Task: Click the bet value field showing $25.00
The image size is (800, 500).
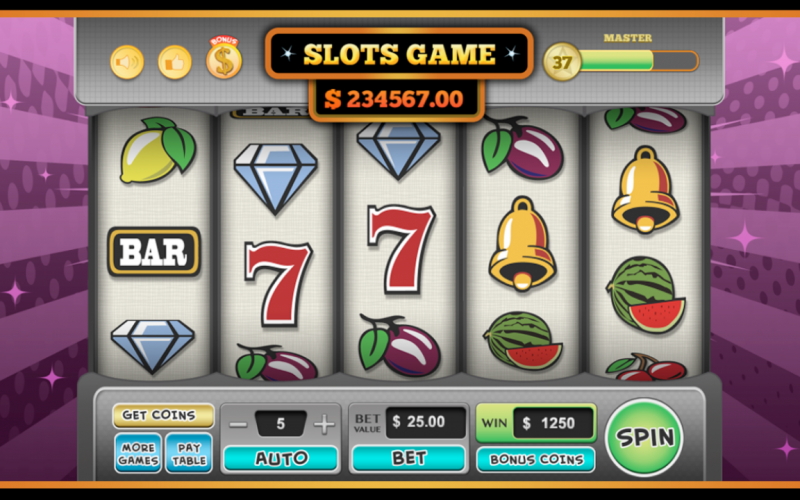Action: [426, 422]
